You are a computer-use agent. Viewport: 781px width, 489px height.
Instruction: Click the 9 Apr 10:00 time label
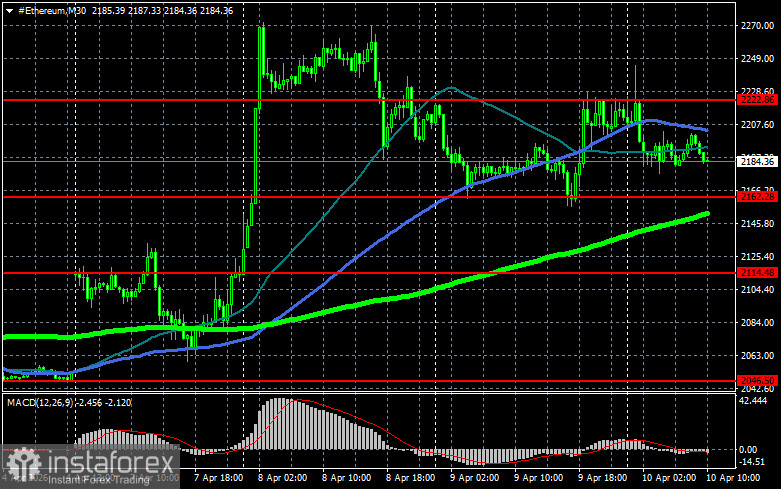538,478
